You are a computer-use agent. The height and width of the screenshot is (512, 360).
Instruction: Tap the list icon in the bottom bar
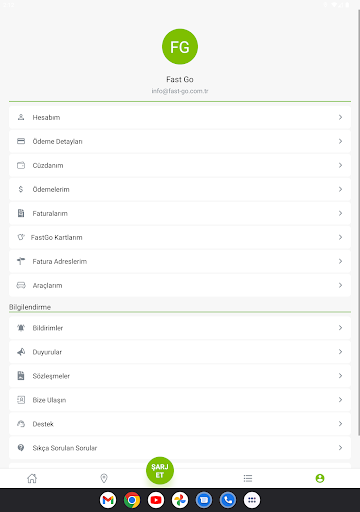[248, 478]
